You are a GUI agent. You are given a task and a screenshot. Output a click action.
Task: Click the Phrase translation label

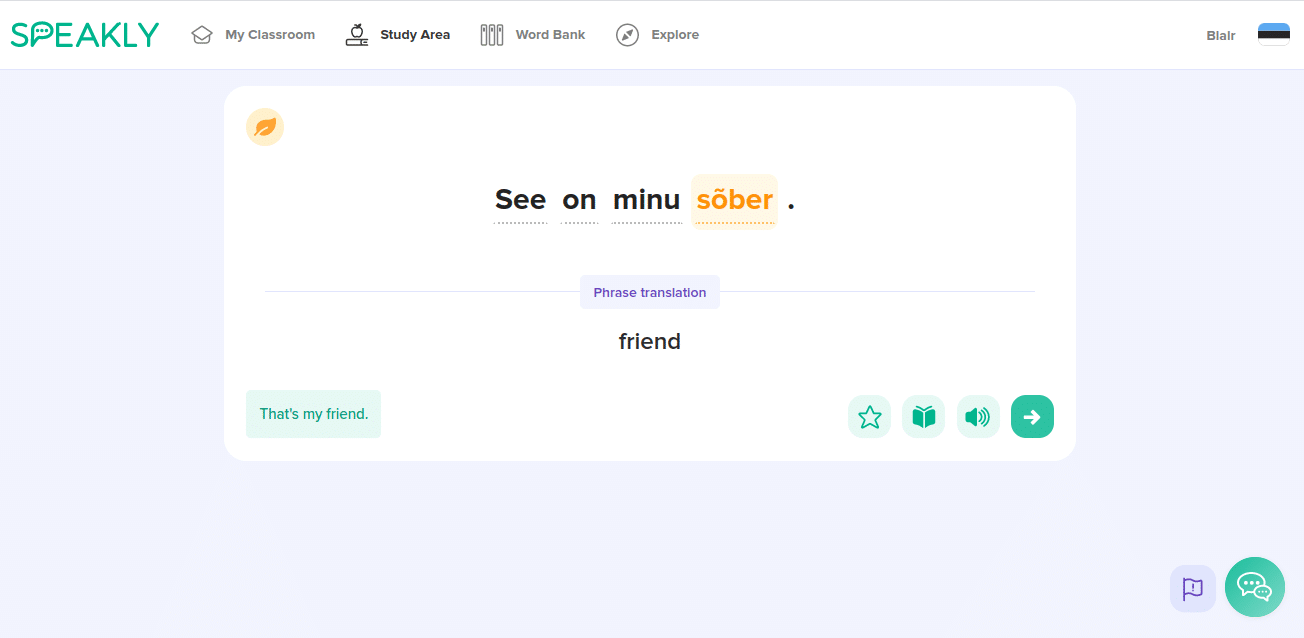650,293
